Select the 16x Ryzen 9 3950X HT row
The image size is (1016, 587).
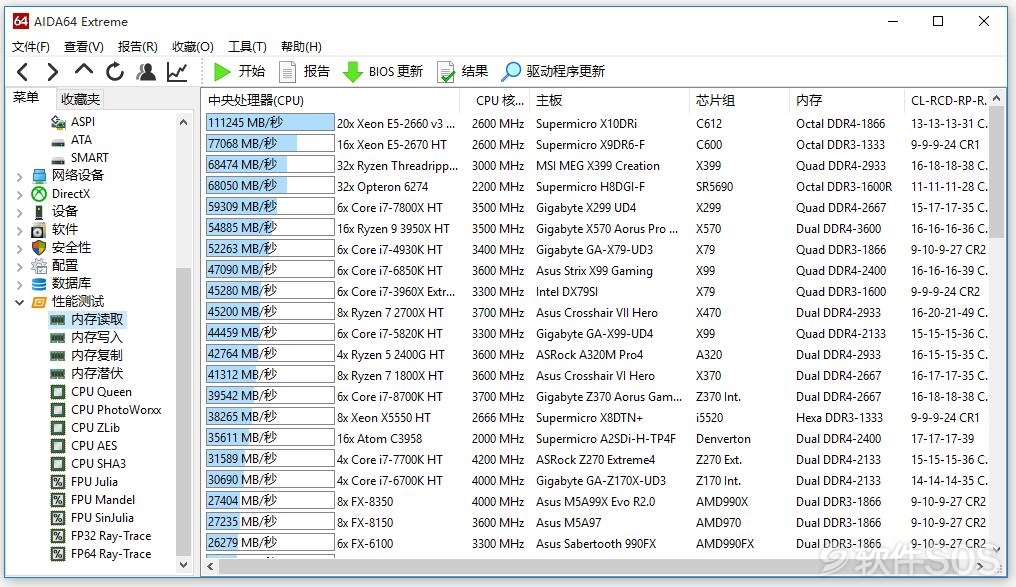click(597, 229)
